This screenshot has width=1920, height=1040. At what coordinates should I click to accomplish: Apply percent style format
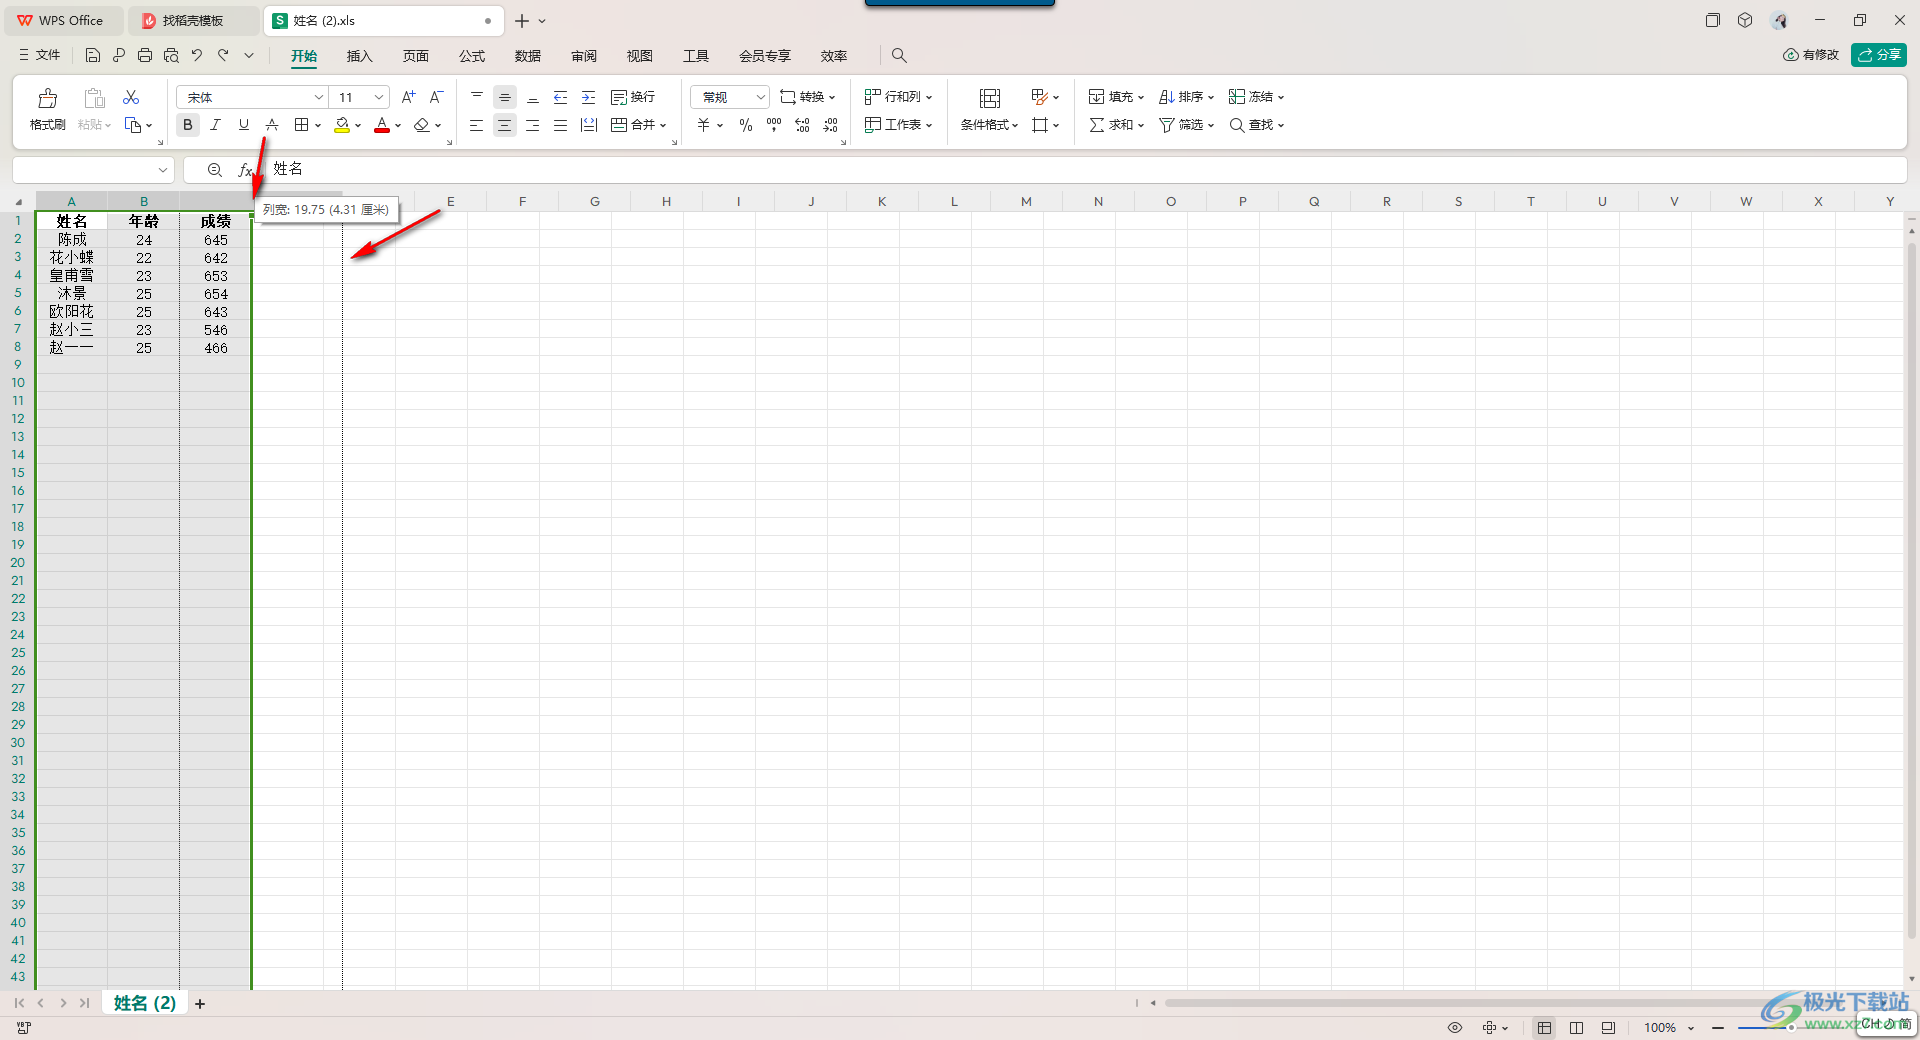(746, 125)
